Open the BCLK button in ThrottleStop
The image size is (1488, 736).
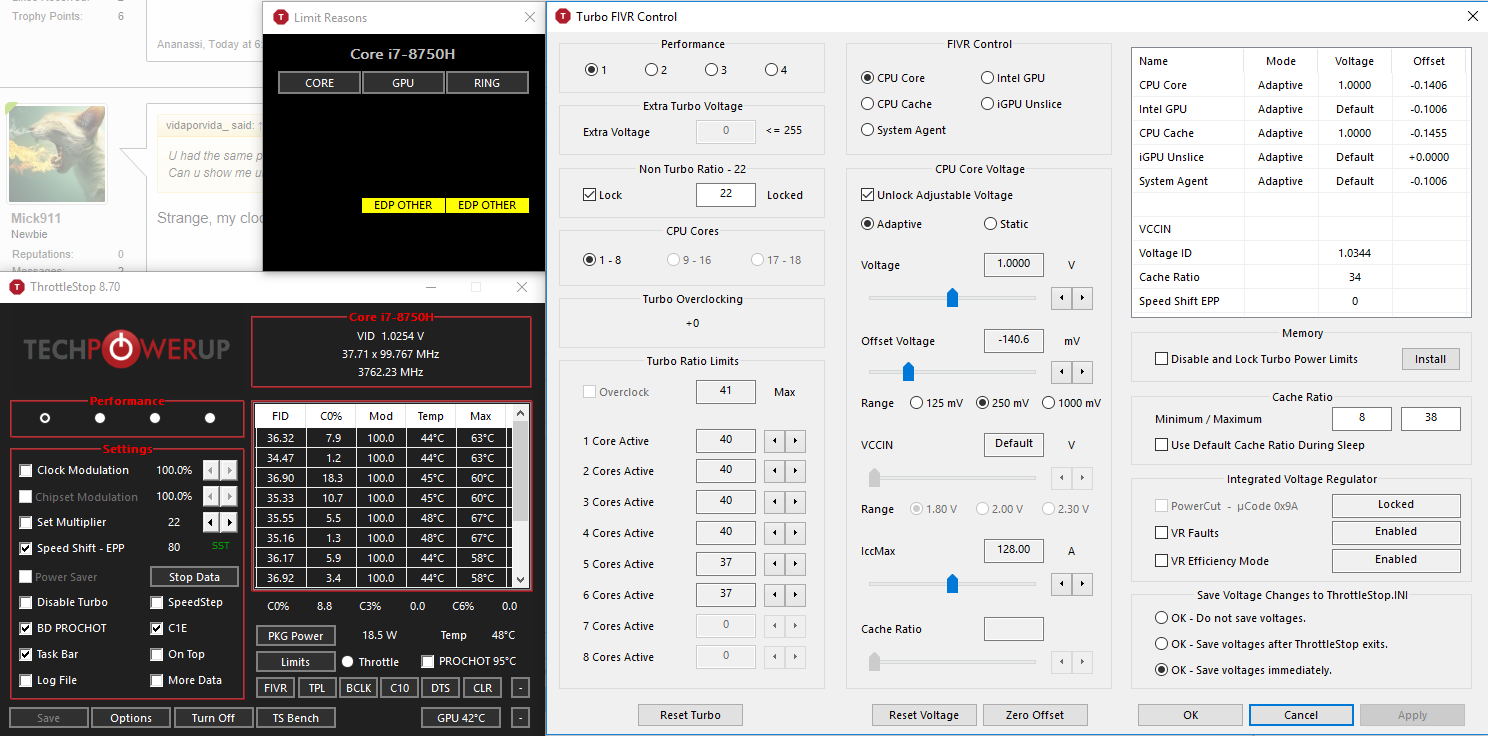point(358,688)
